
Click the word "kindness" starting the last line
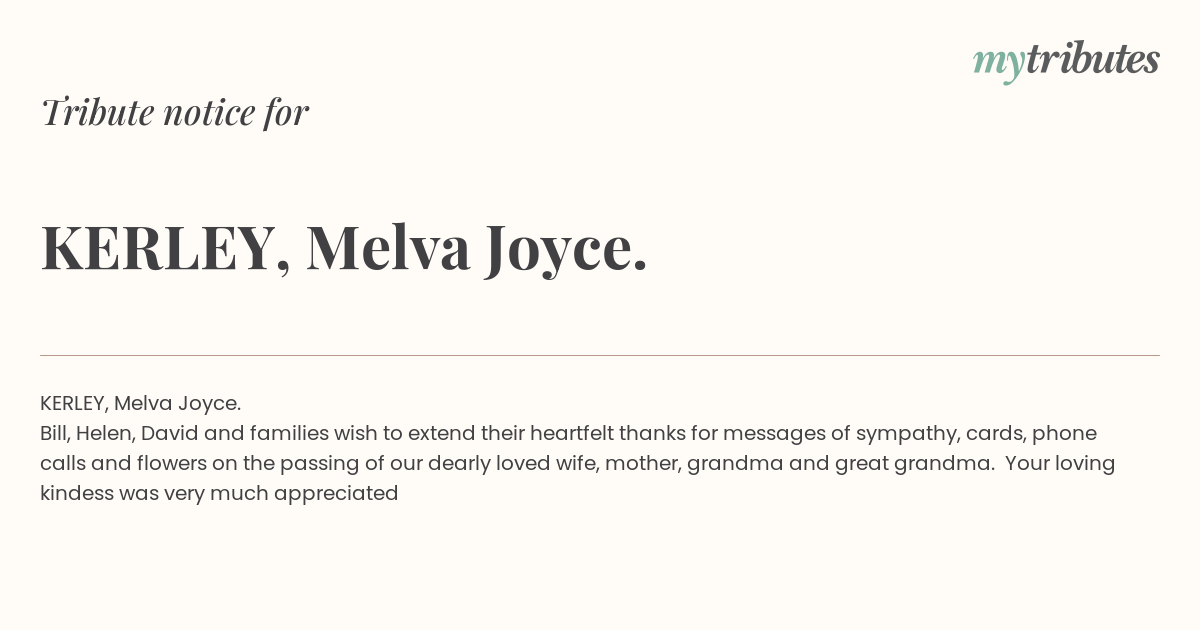(x=77, y=494)
